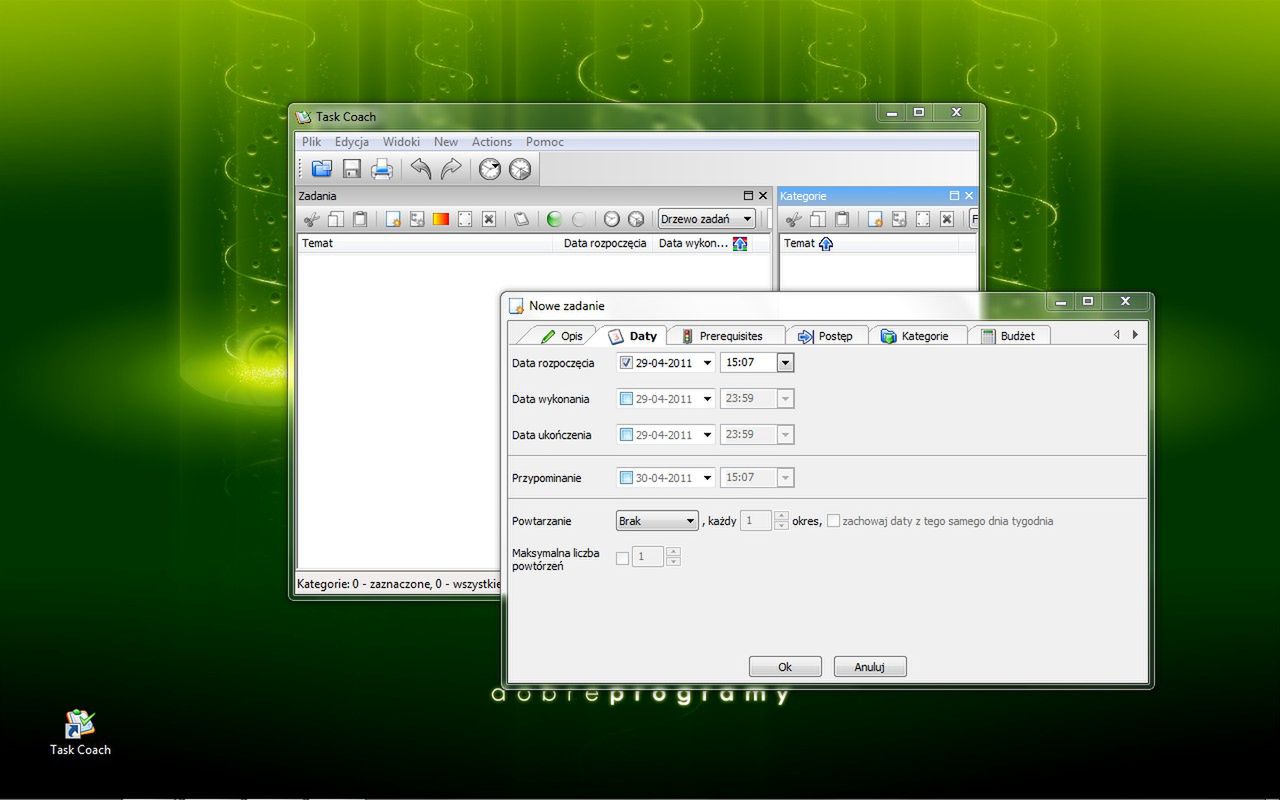The width and height of the screenshot is (1280, 800).
Task: Print using the printer toolbar icon
Action: (x=382, y=169)
